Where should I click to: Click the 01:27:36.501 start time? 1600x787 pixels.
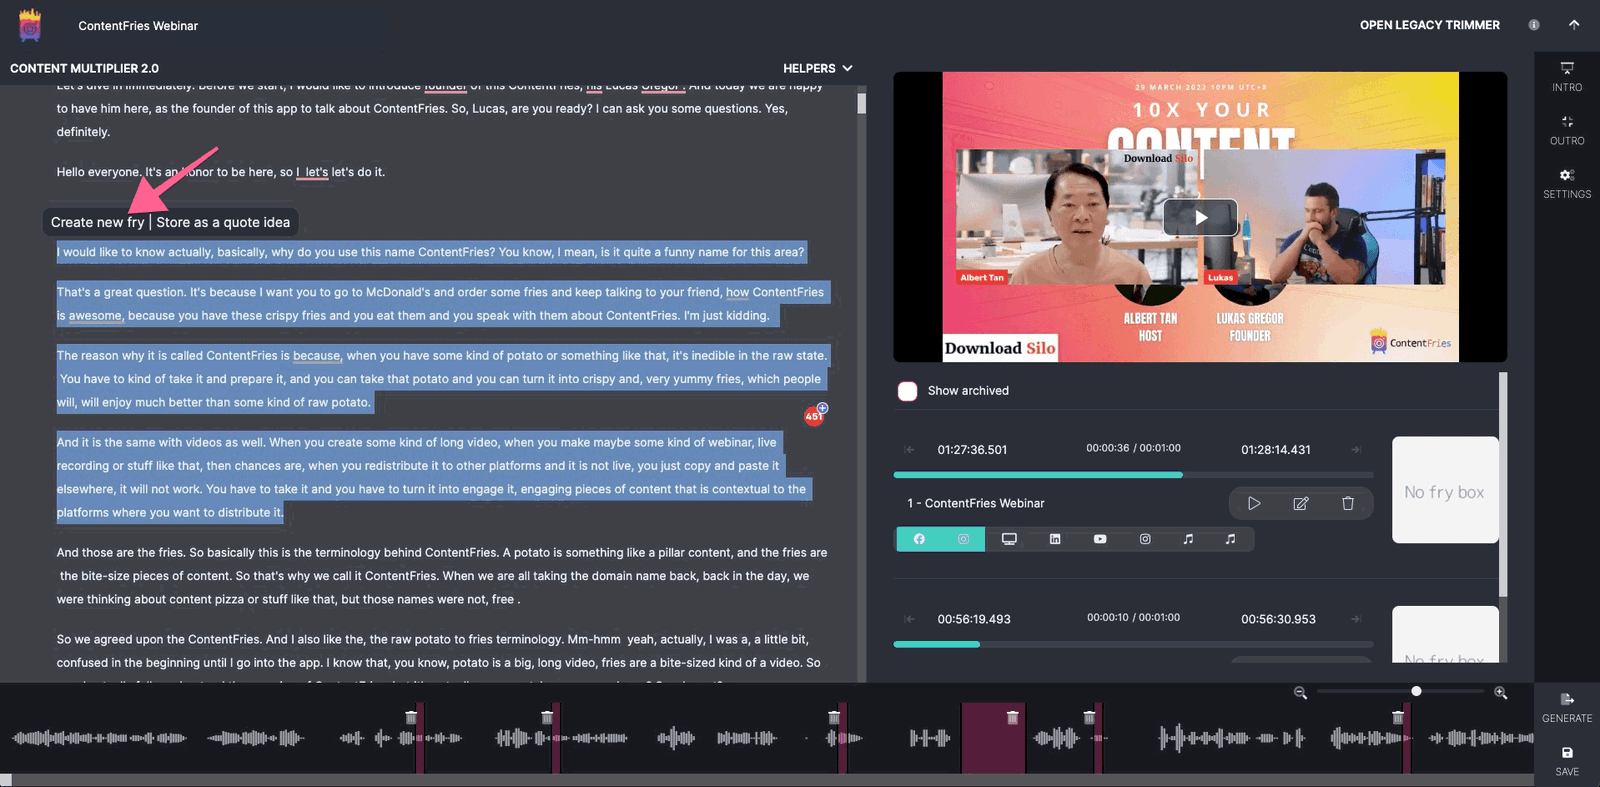point(972,450)
